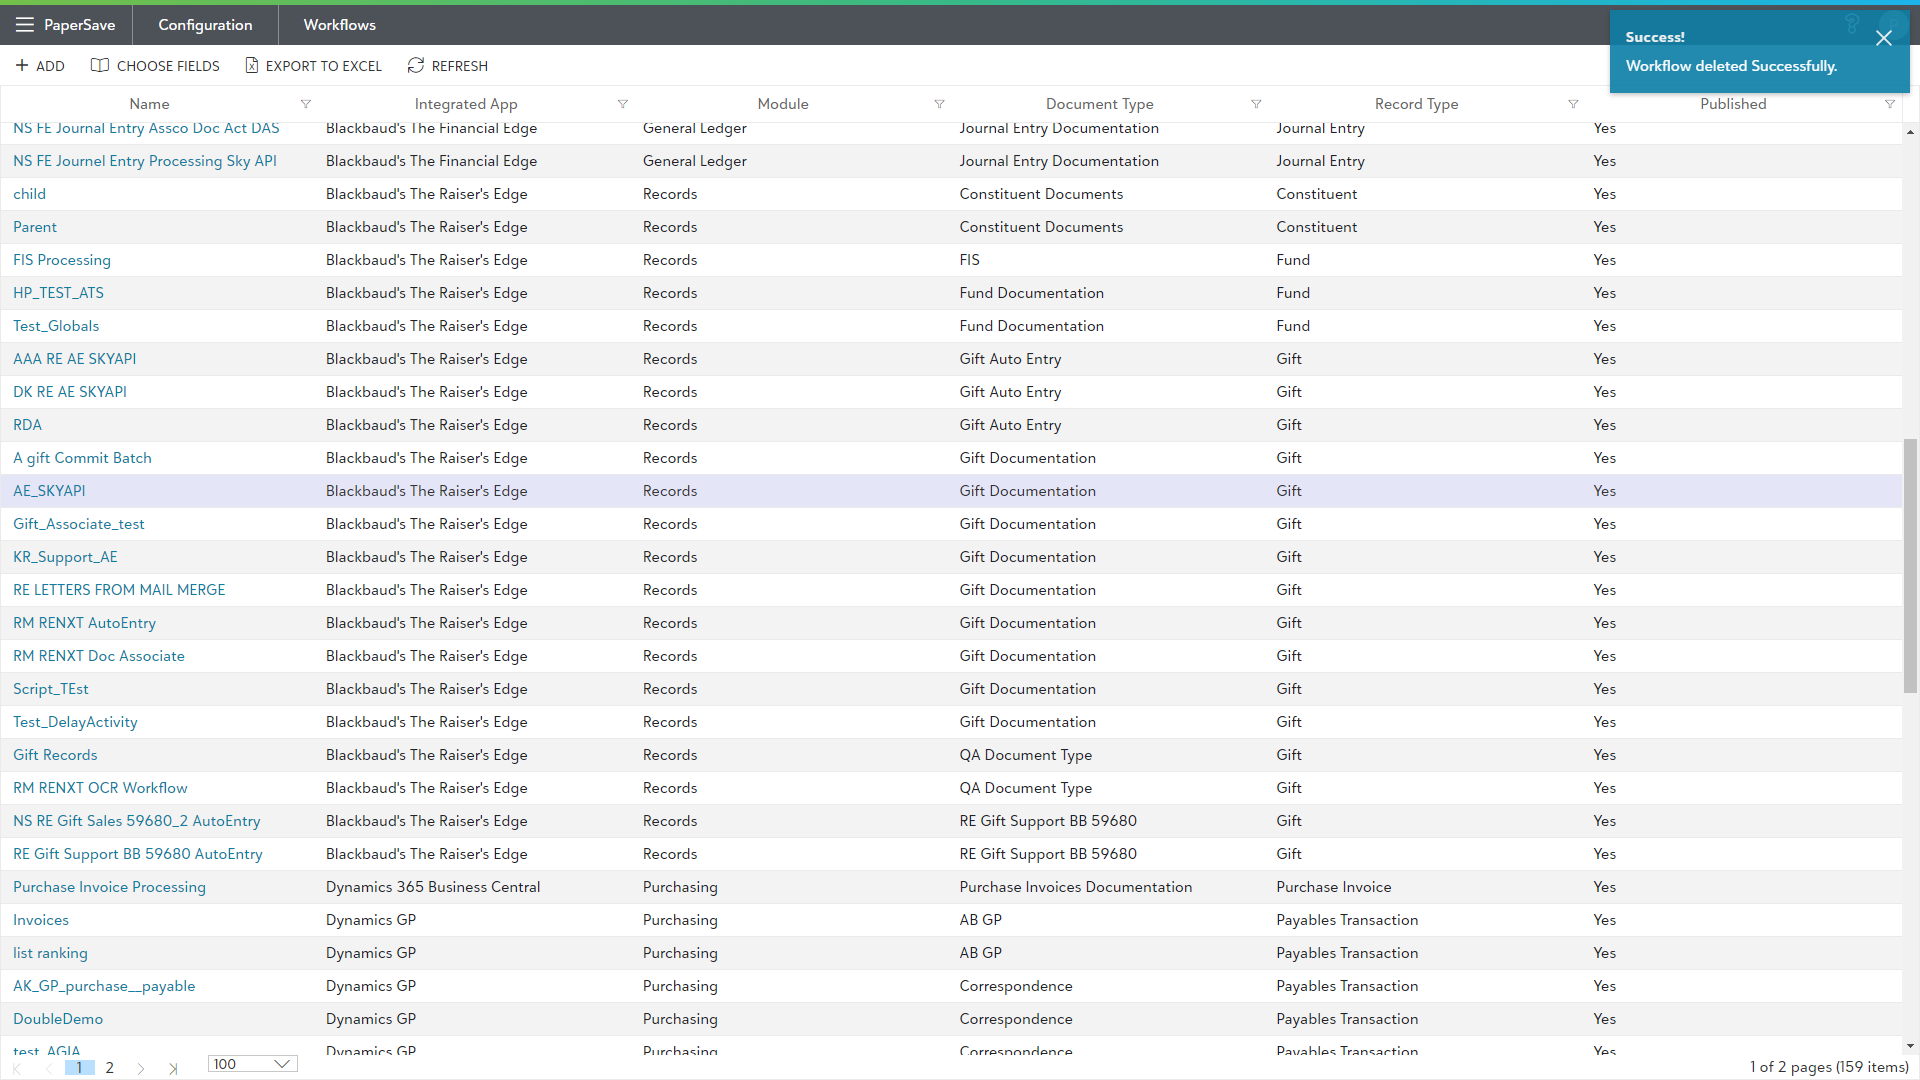The image size is (1920, 1080).
Task: Jump to last page arrow
Action: [x=173, y=1068]
